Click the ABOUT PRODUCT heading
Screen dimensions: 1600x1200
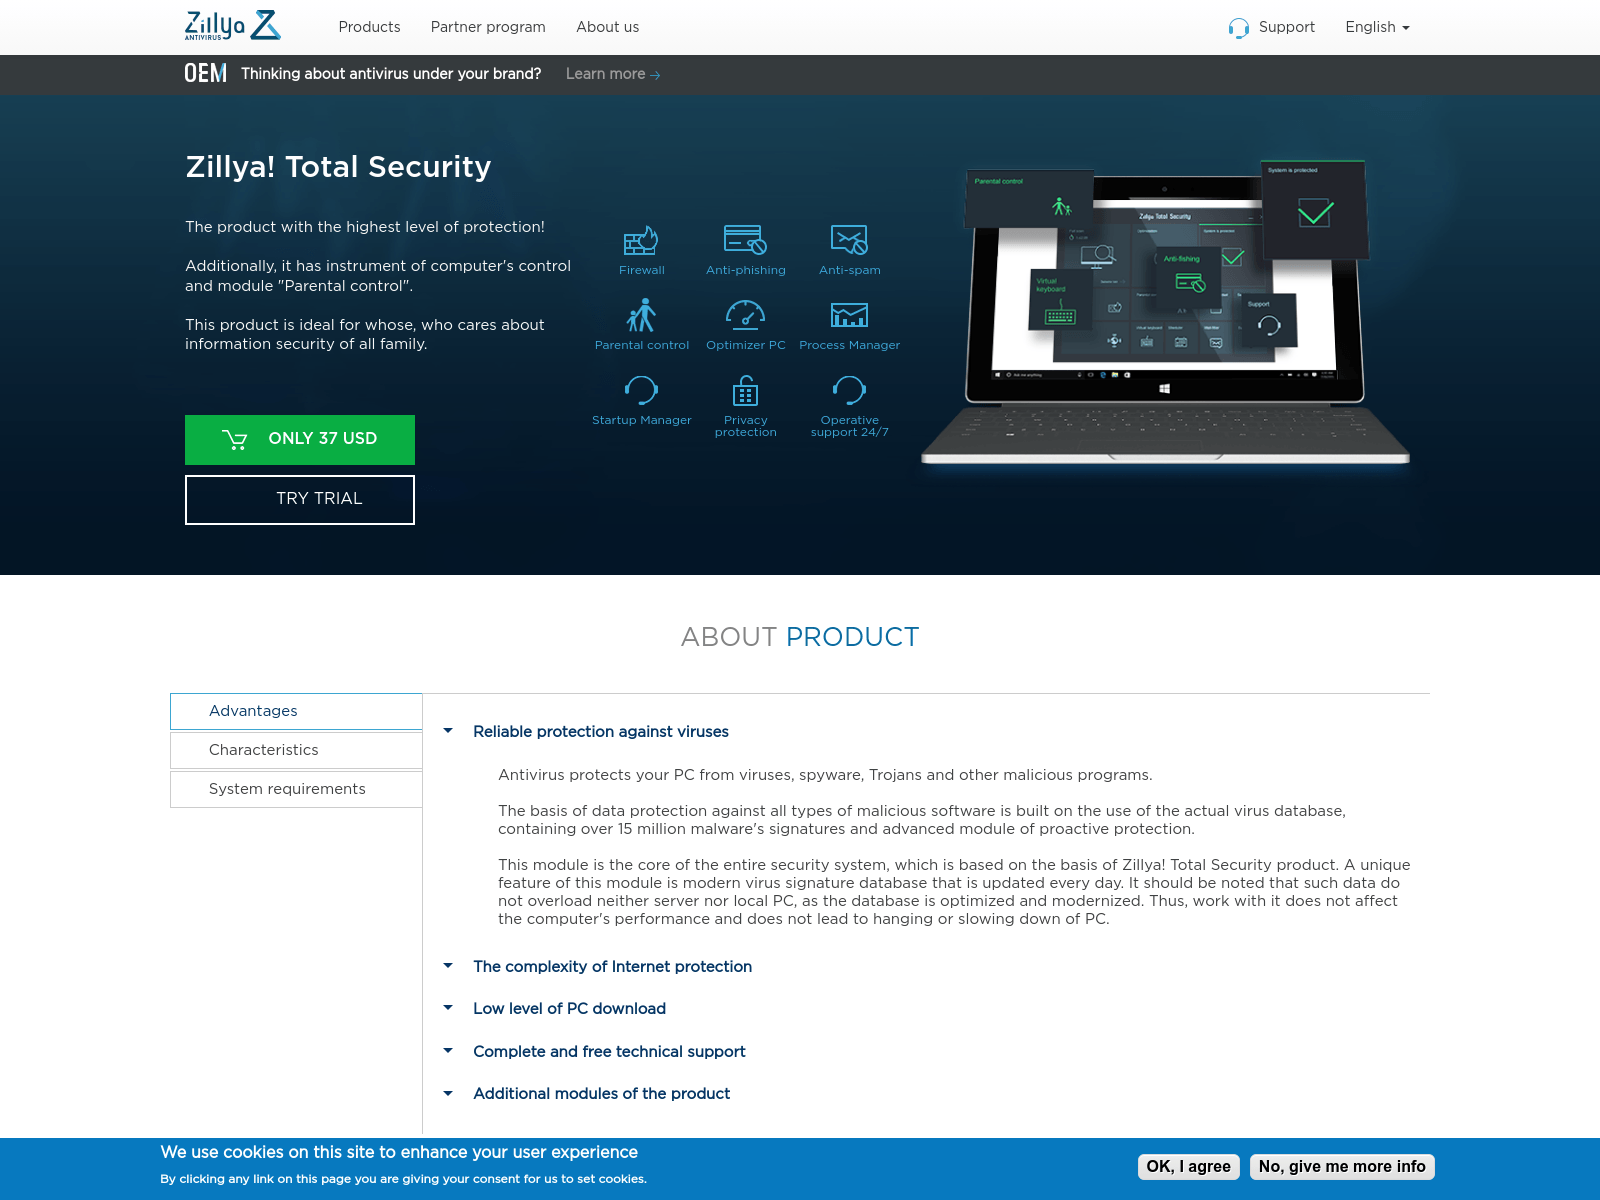pyautogui.click(x=800, y=637)
